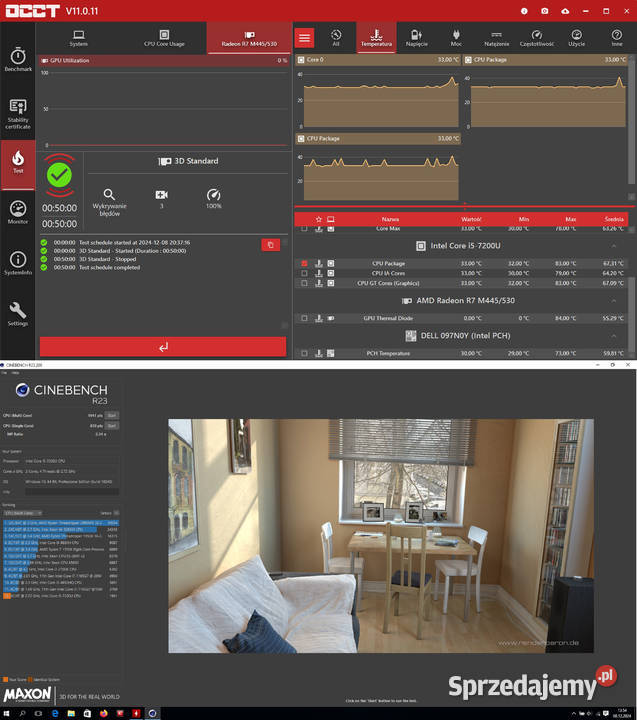The width and height of the screenshot is (637, 720).
Task: Select the Radeon R7 M445/530 tab
Action: tap(249, 38)
